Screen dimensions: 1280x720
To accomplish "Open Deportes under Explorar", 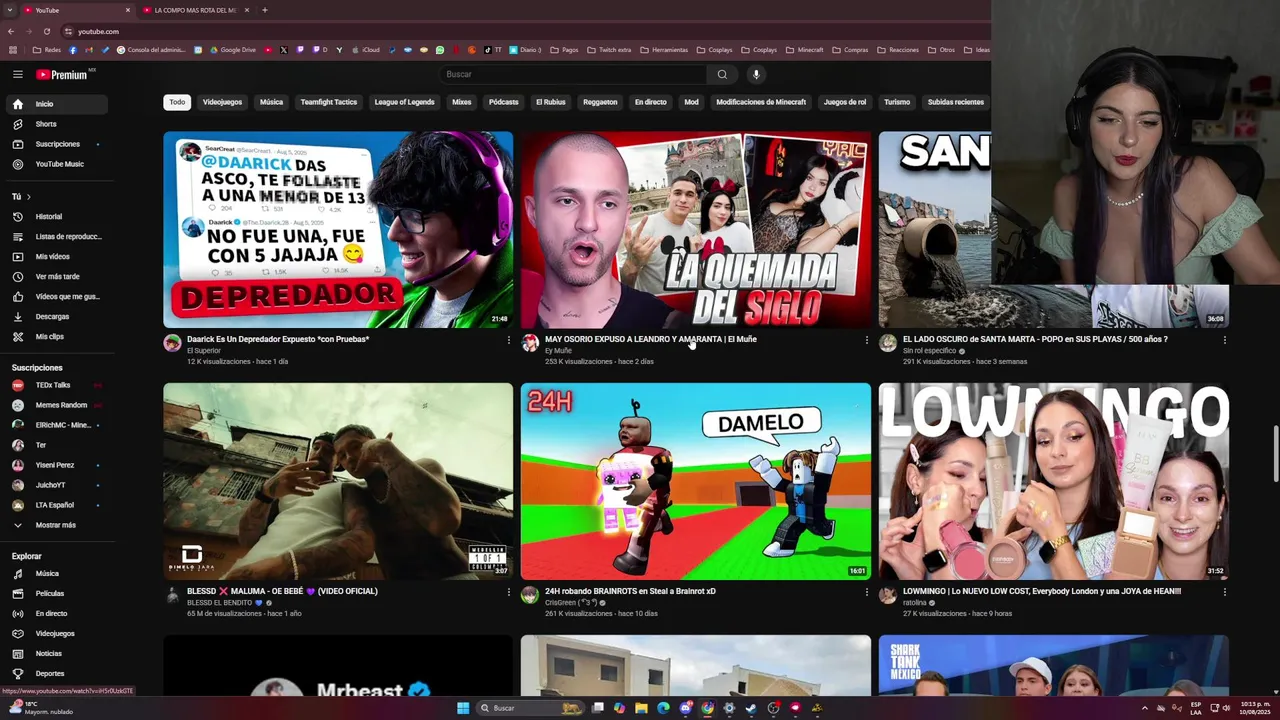I will click(56, 674).
